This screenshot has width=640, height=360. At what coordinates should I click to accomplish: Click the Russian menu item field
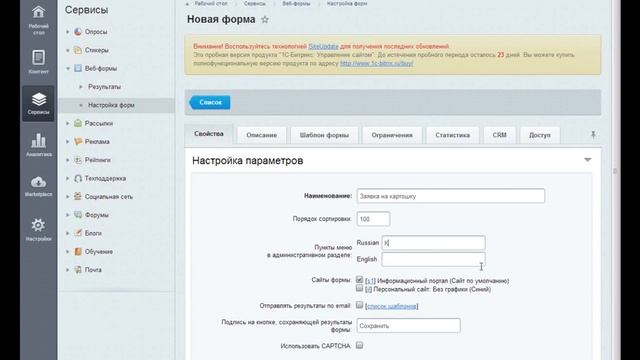(433, 242)
